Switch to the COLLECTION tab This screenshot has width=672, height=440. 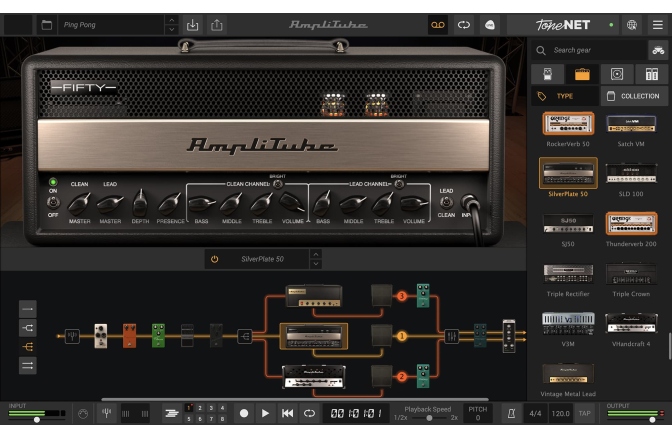click(x=634, y=96)
